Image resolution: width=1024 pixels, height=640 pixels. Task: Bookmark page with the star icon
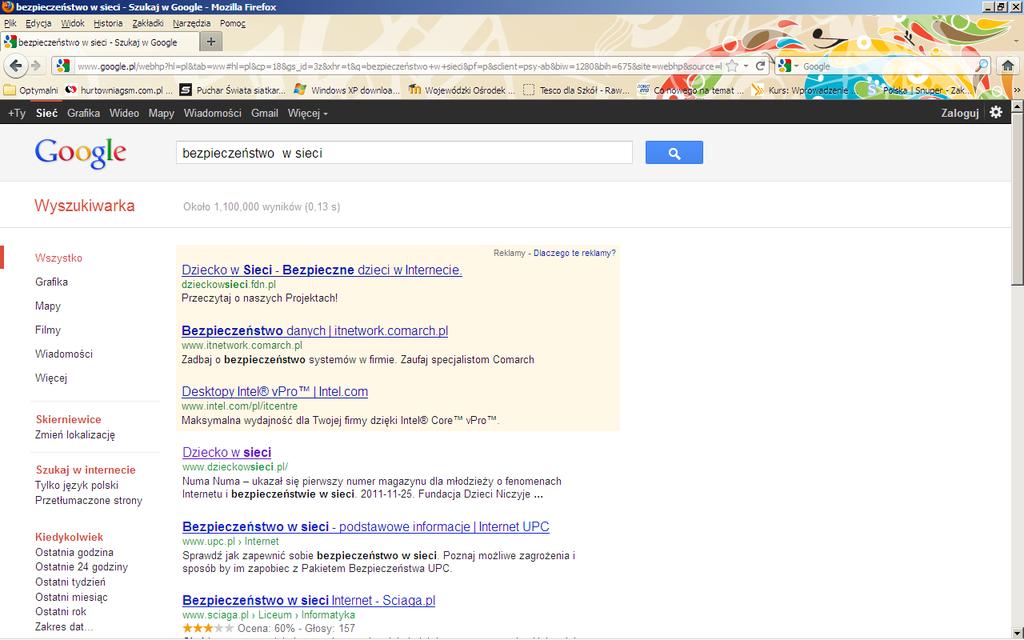coord(732,66)
